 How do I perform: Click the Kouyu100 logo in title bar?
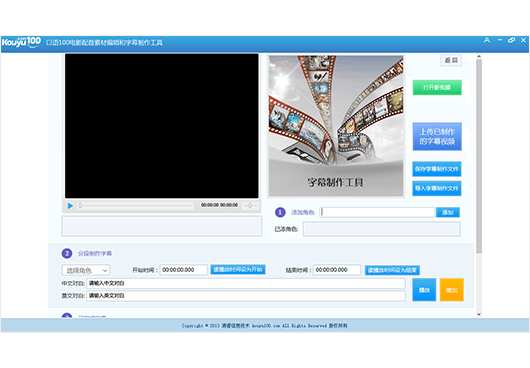tap(21, 42)
